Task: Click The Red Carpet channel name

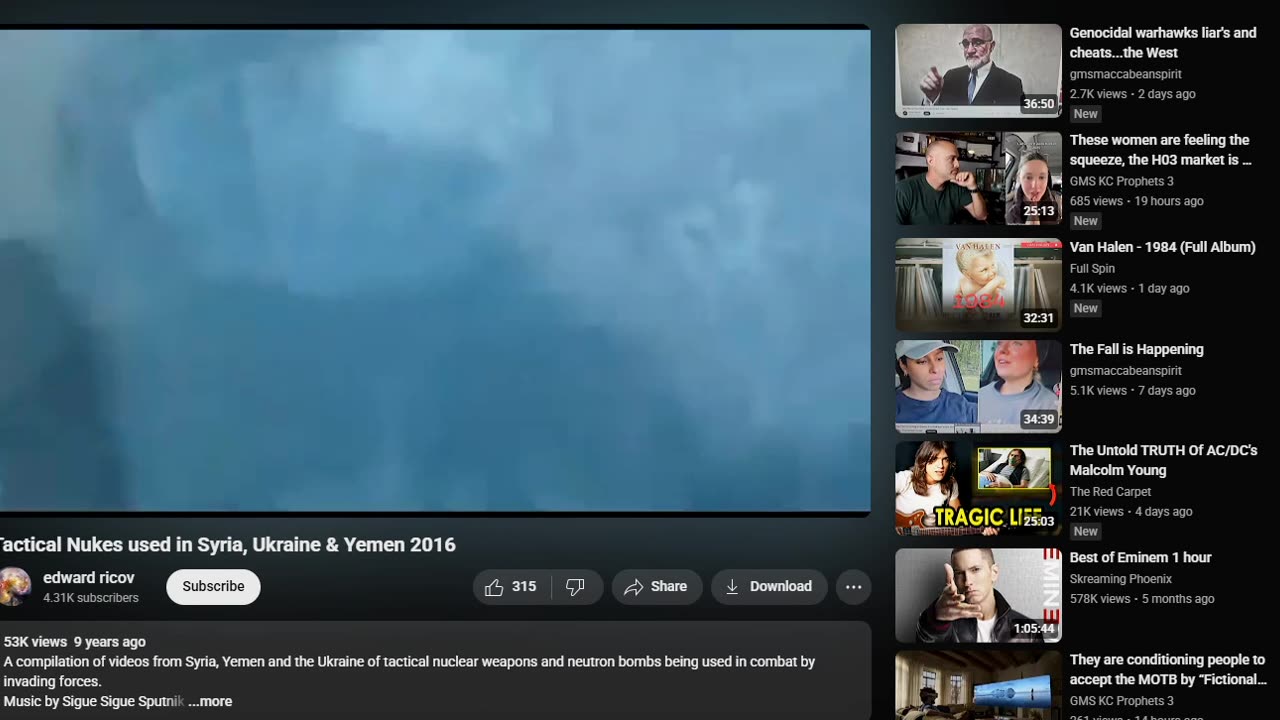Action: (x=1110, y=491)
